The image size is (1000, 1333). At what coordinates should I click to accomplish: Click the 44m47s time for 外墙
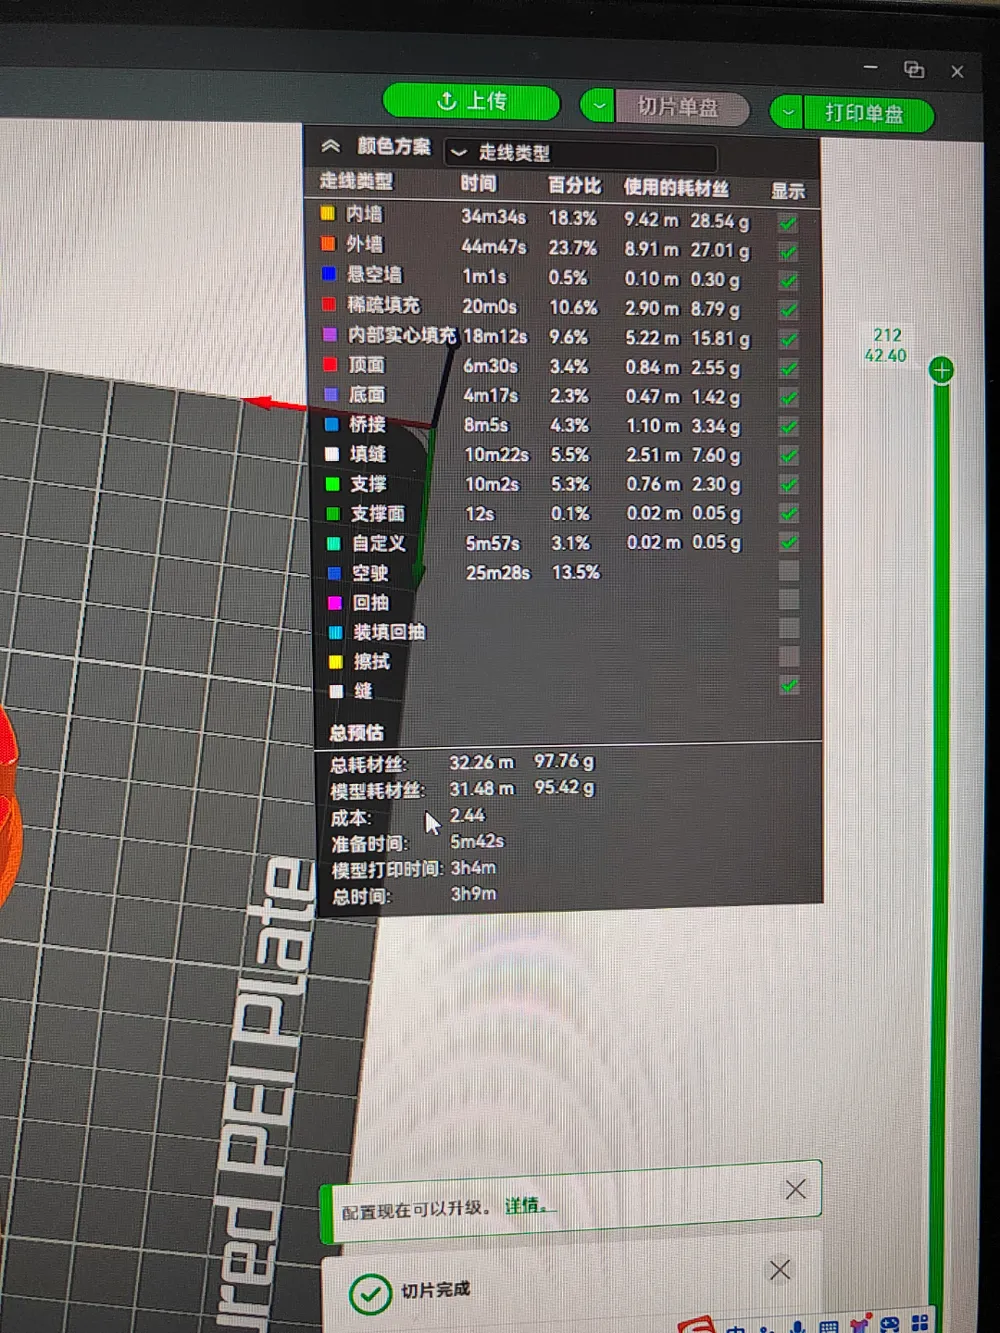494,246
